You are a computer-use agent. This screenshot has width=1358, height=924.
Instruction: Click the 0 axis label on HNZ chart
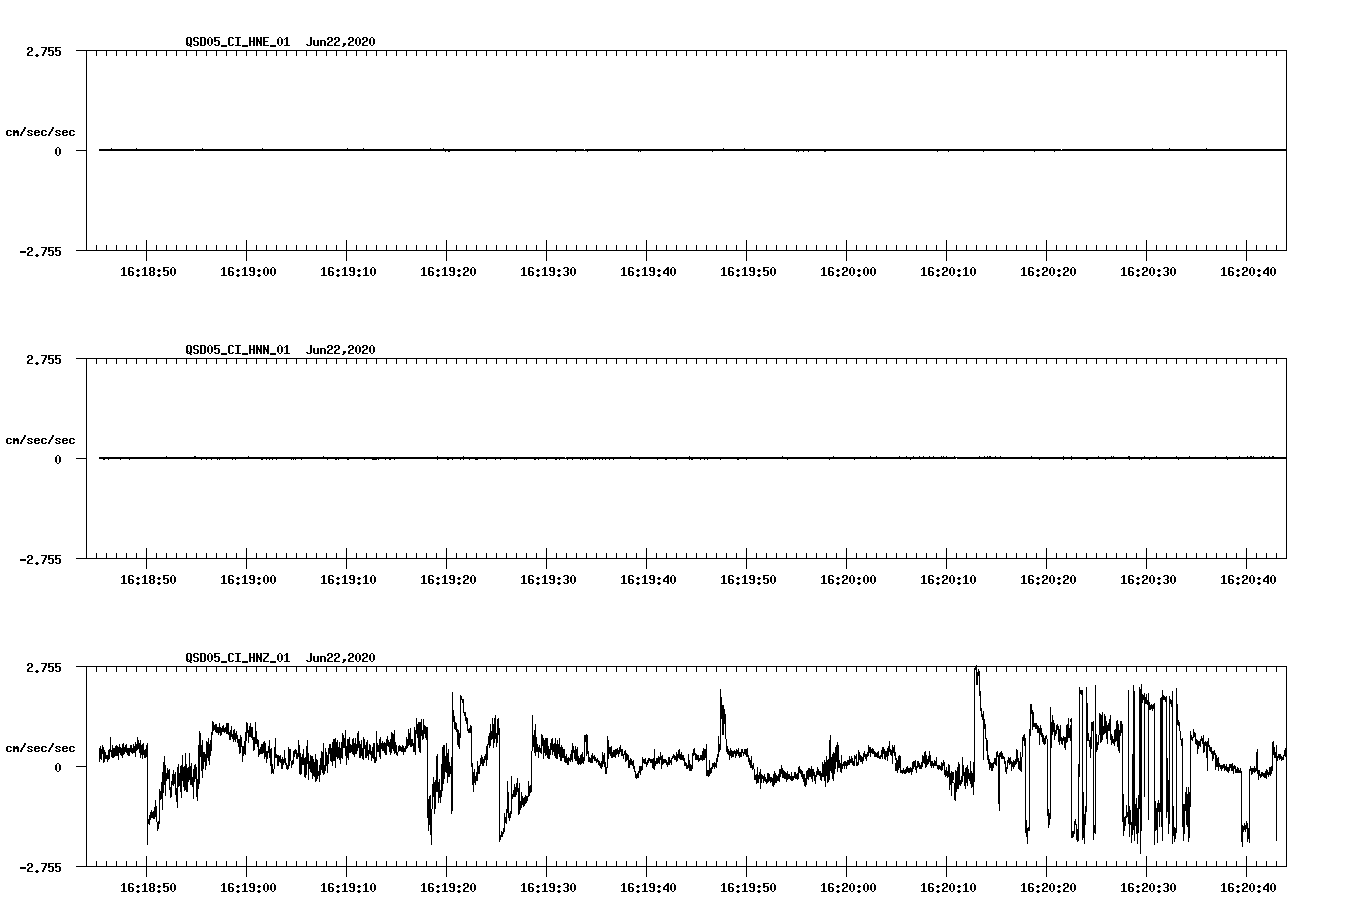[58, 767]
